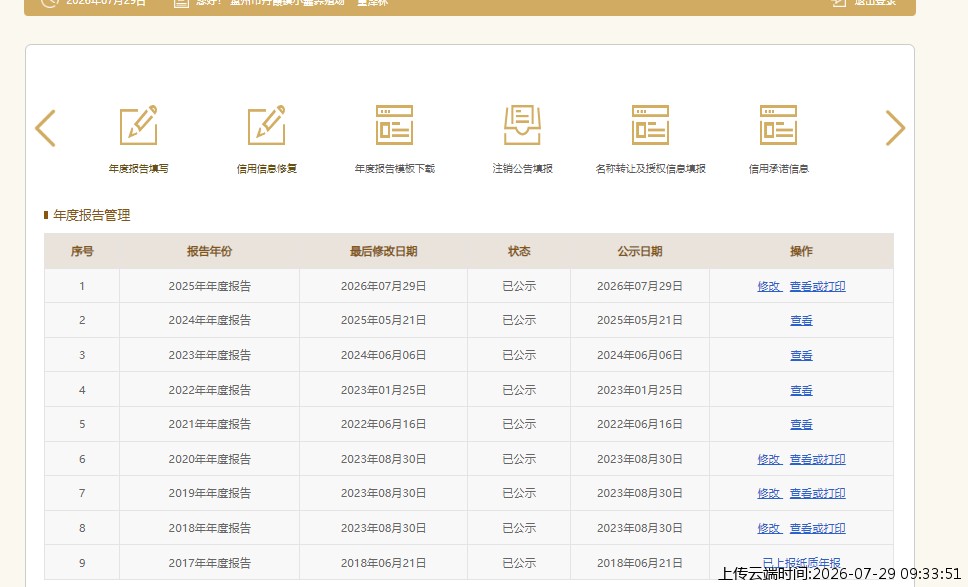
Task: Click 公示日期 of the 2020年年度报告 row
Action: click(x=640, y=459)
